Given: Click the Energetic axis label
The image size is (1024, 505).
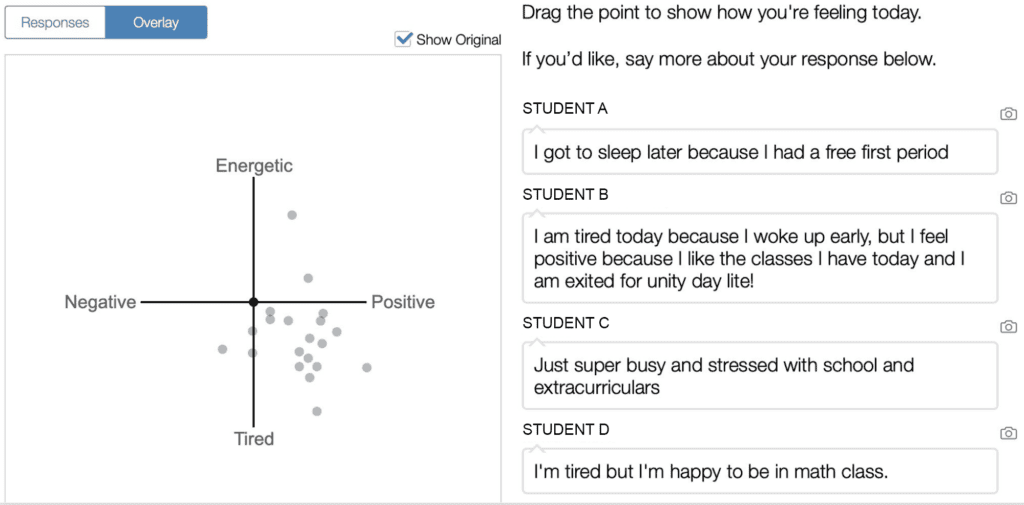Looking at the screenshot, I should (254, 166).
